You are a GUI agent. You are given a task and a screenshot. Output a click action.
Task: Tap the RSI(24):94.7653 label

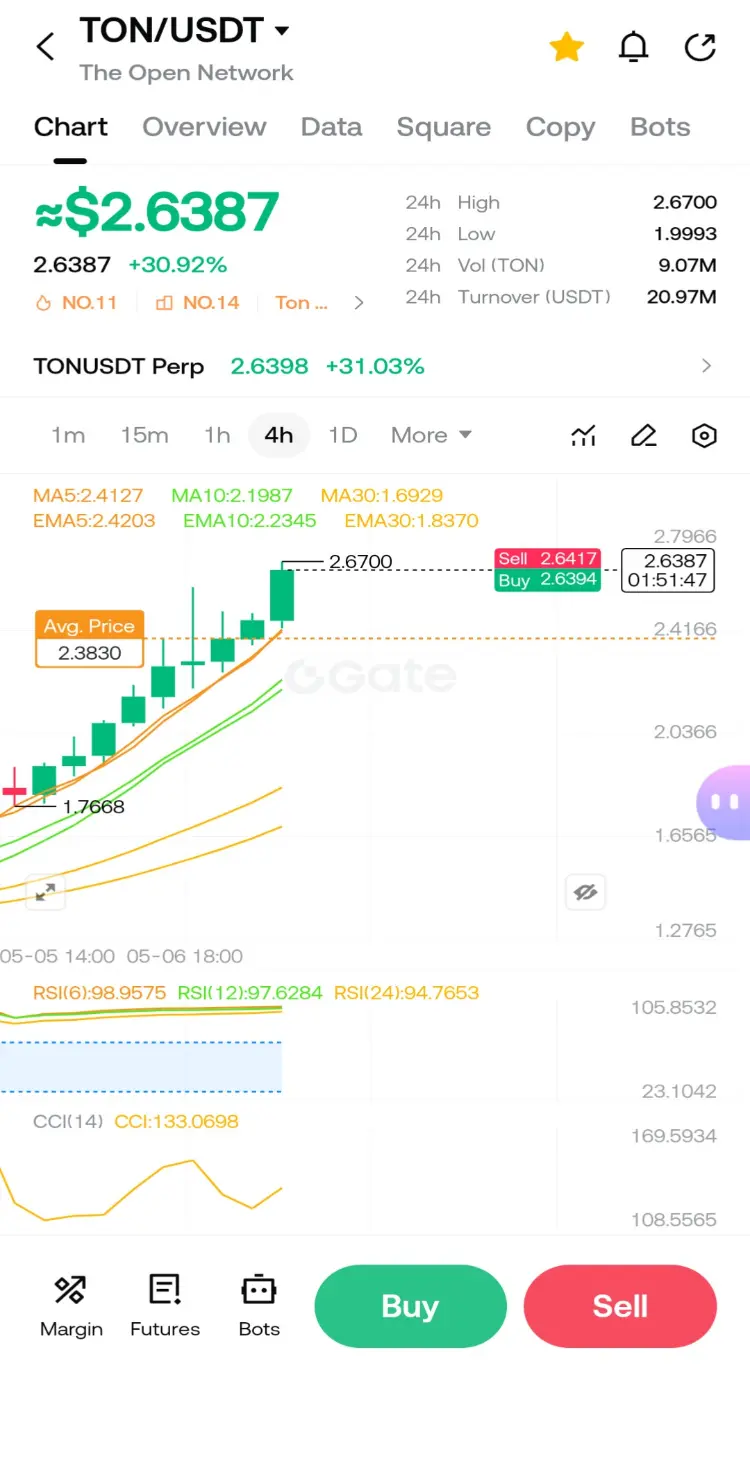click(x=406, y=993)
